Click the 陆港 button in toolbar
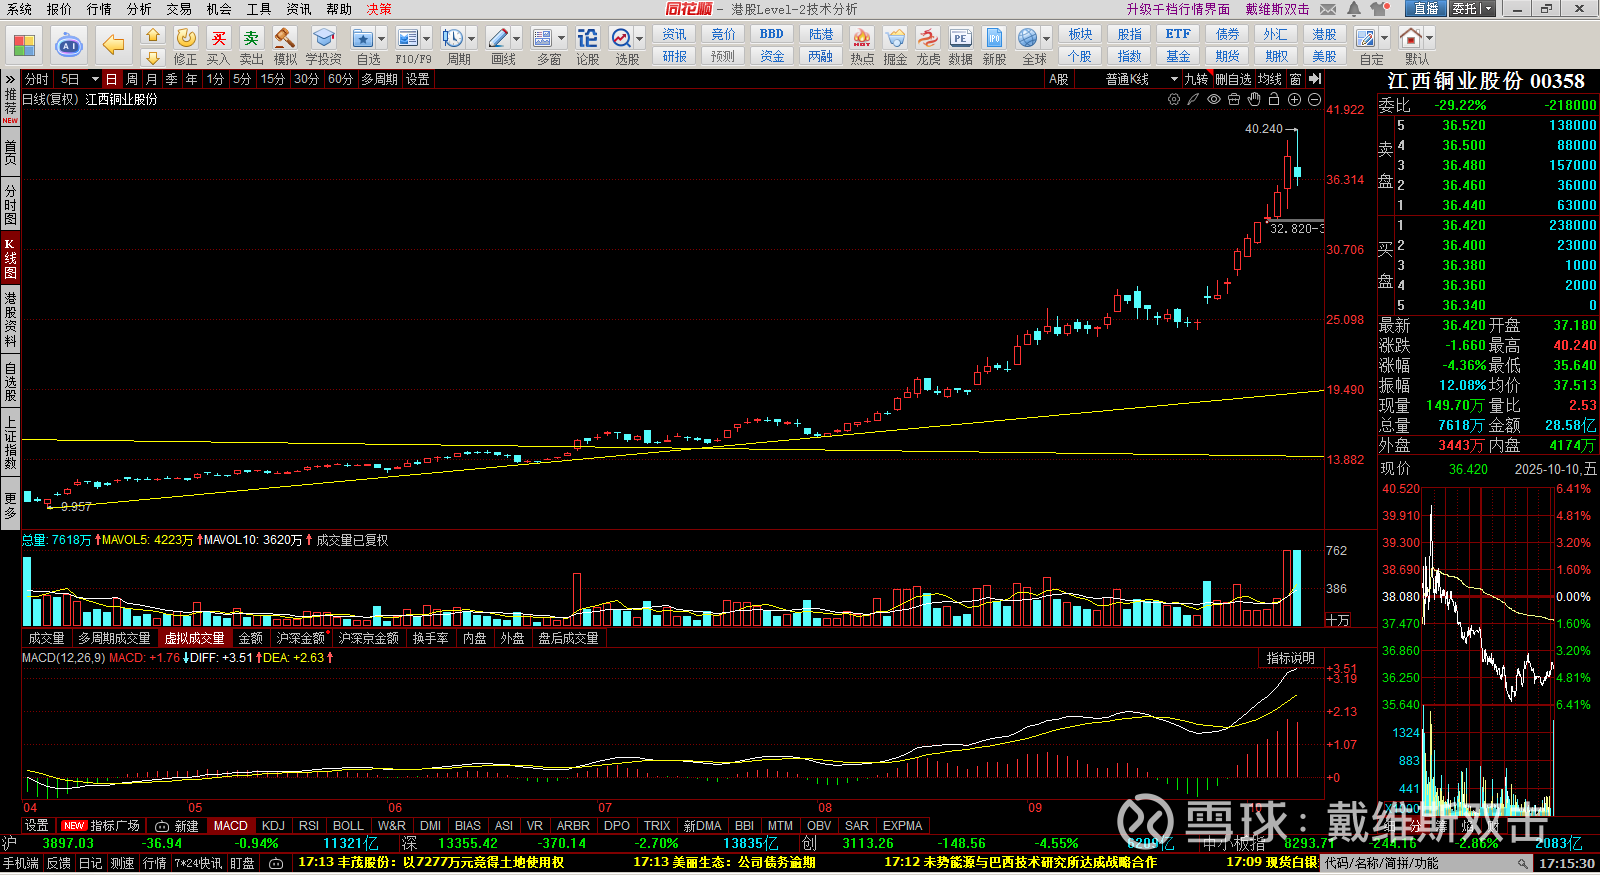Viewport: 1600px width, 875px height. [821, 34]
